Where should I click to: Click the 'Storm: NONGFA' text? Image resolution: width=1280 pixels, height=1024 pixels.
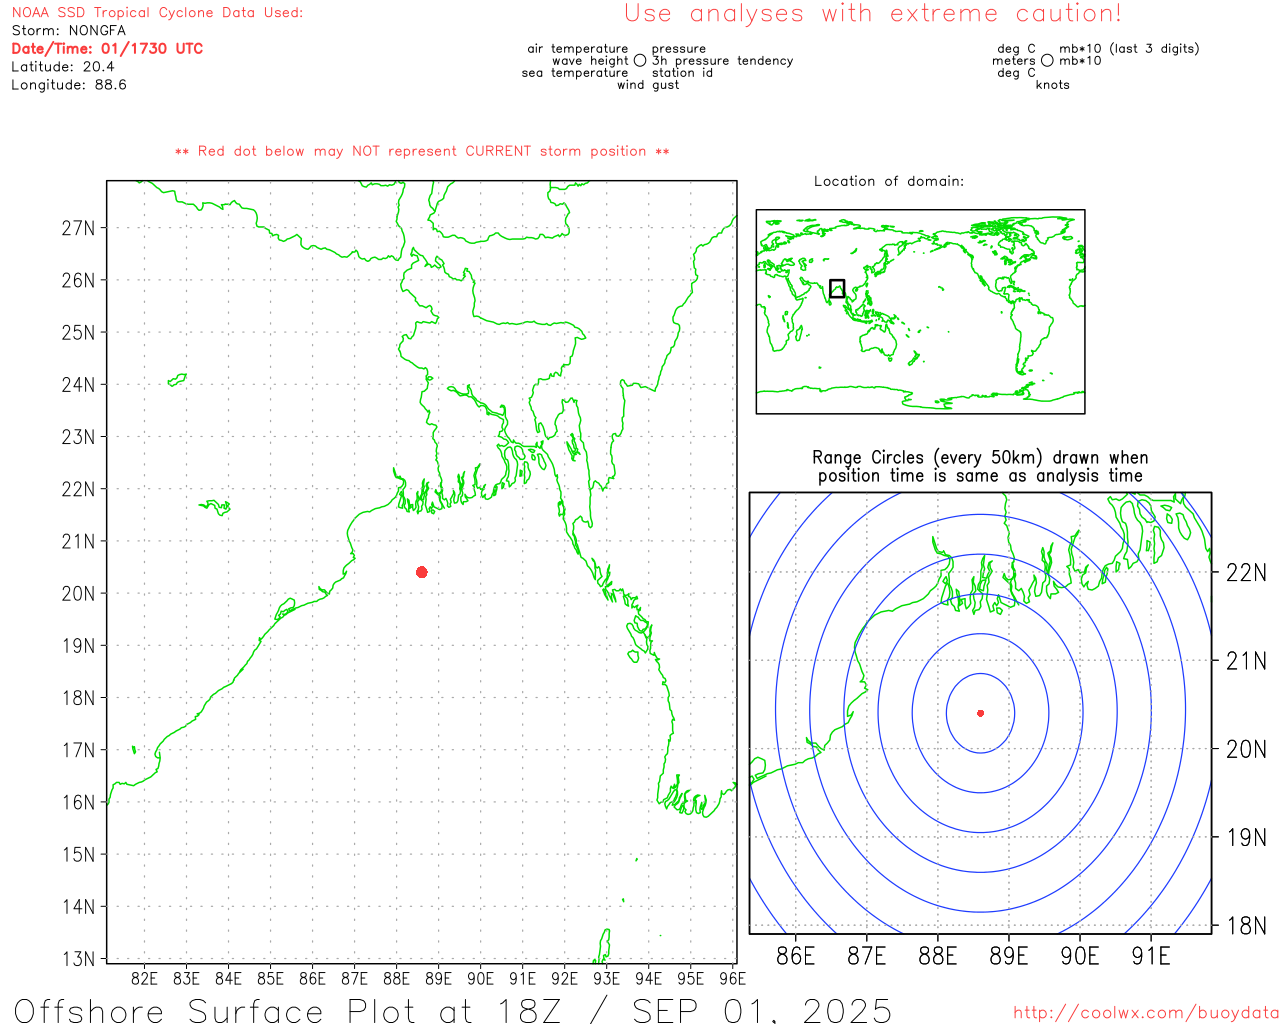coord(69,31)
